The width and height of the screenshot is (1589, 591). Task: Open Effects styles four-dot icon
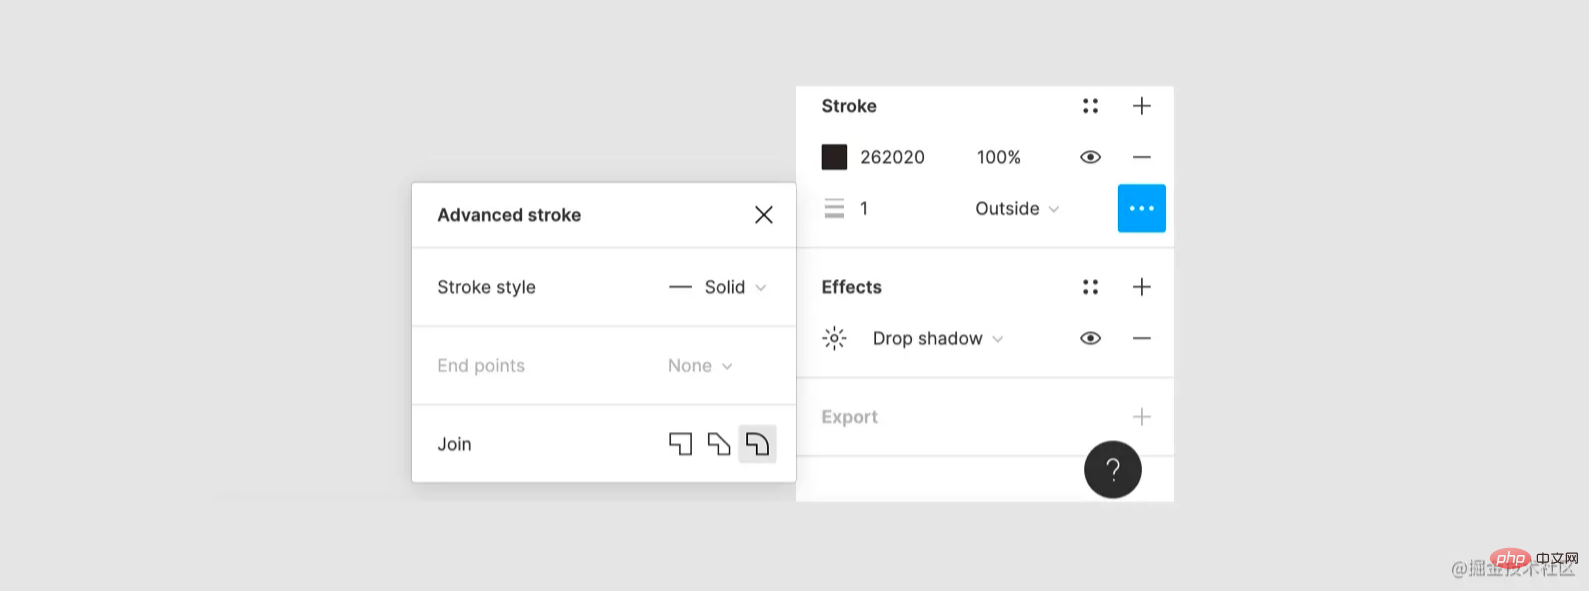point(1090,287)
